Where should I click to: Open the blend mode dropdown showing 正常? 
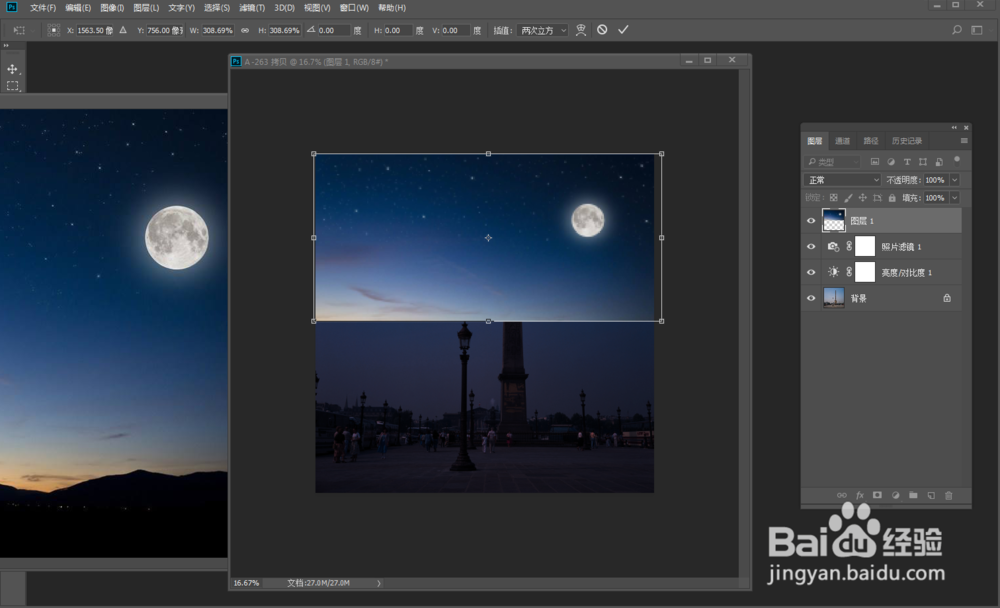click(843, 180)
